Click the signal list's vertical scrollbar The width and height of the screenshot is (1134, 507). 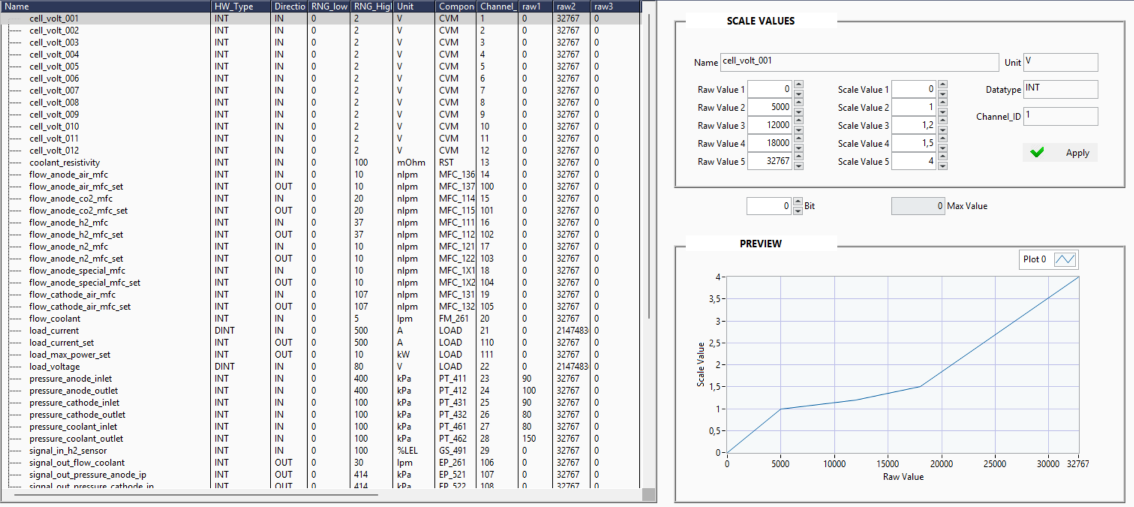pos(648,250)
